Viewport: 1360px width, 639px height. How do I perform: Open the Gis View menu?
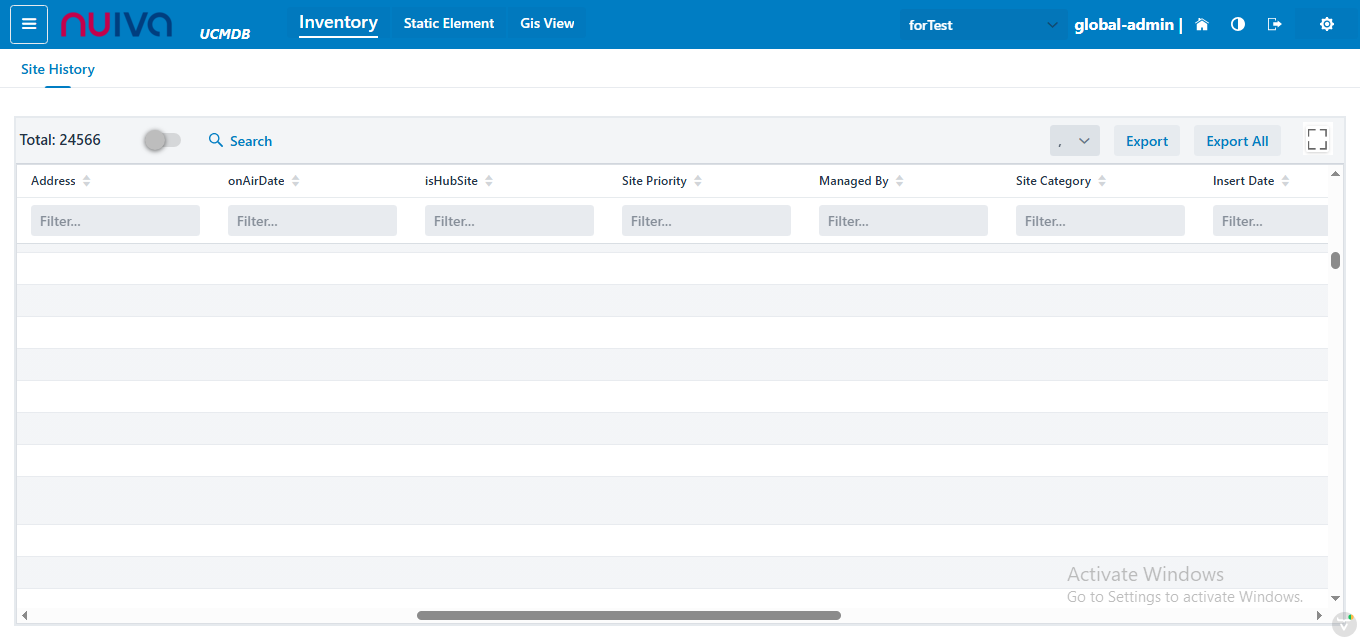click(x=547, y=24)
